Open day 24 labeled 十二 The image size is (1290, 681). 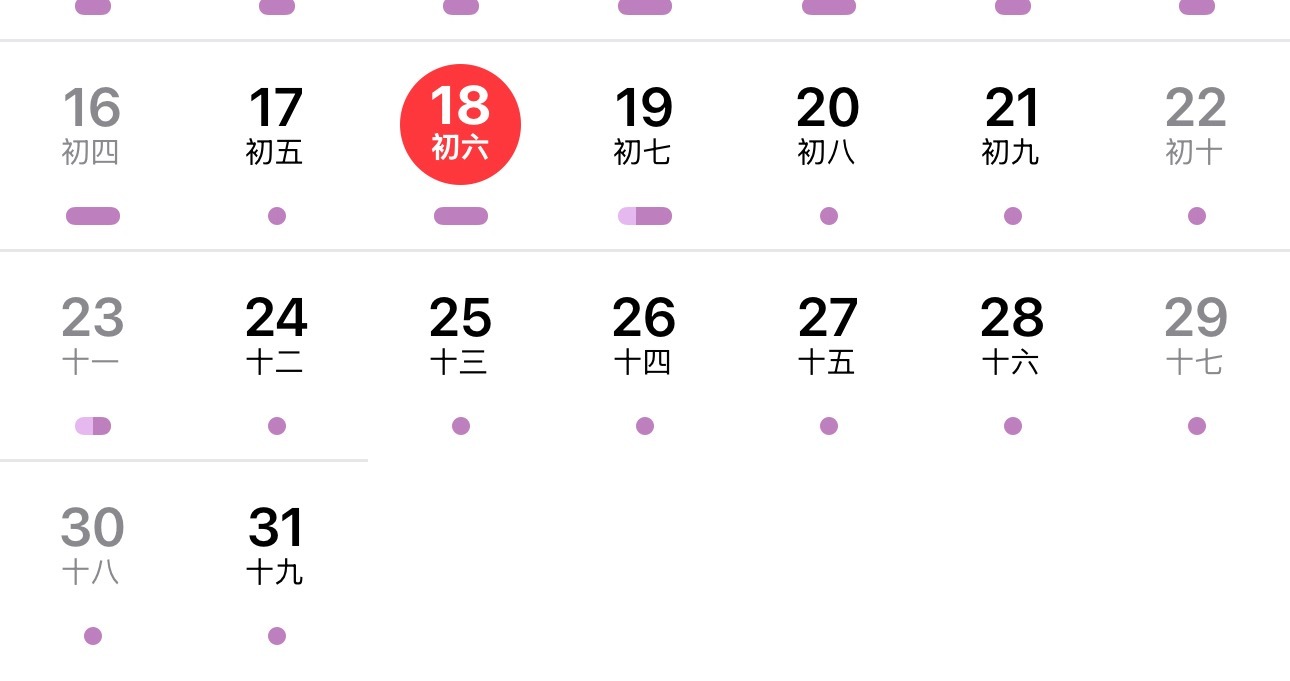tap(276, 335)
